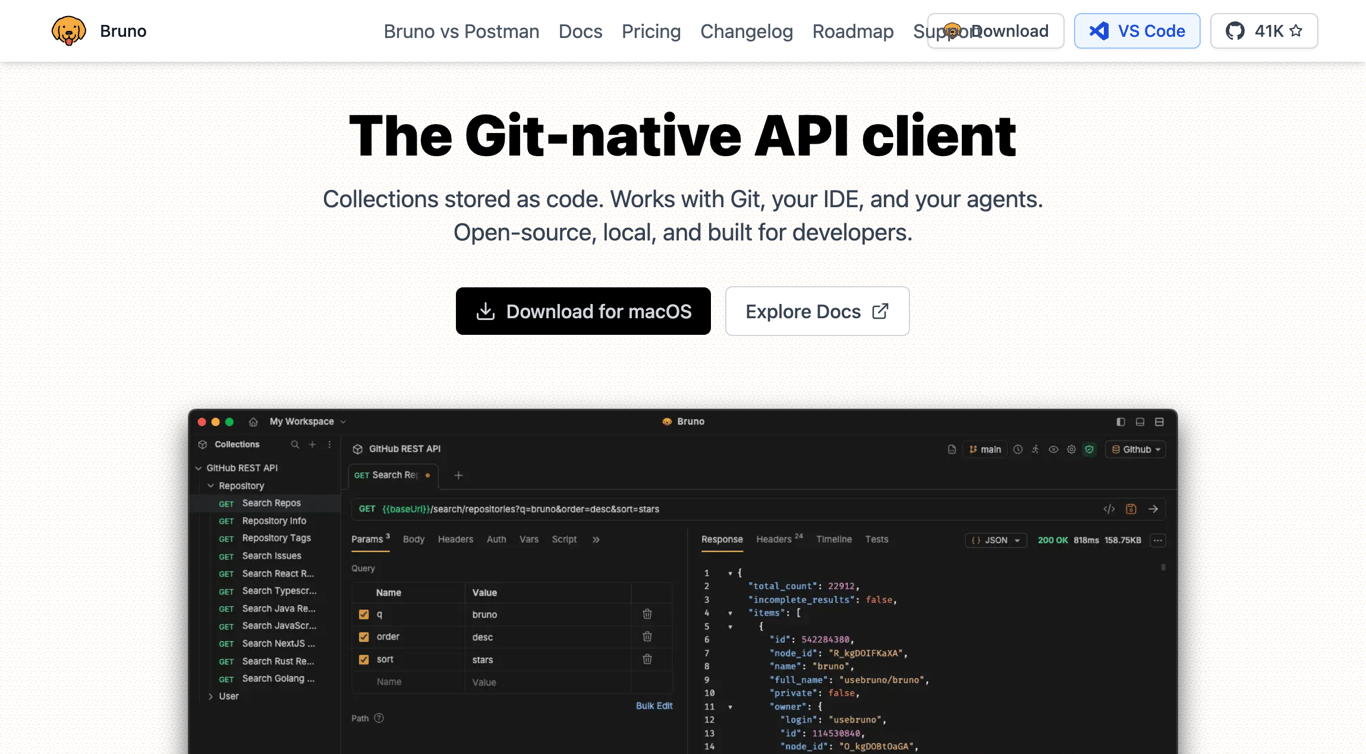This screenshot has width=1366, height=754.
Task: Click the code snippet icon beside the URL
Action: 1108,508
